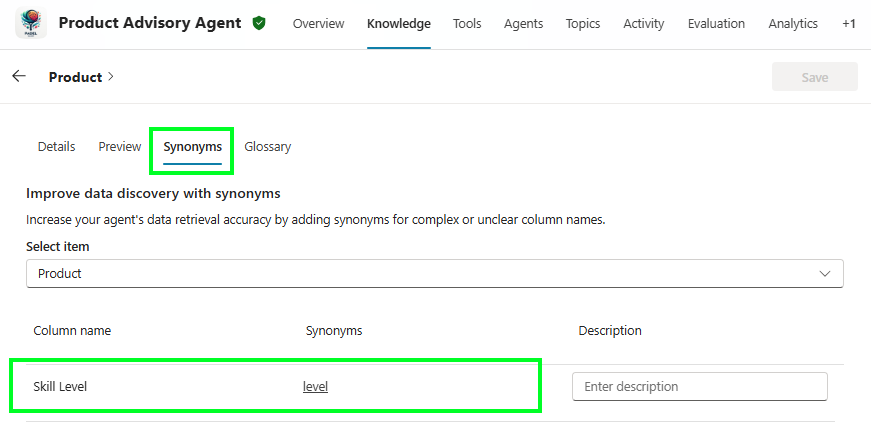Select the Details sub-tab
The image size is (871, 425).
[x=56, y=147]
